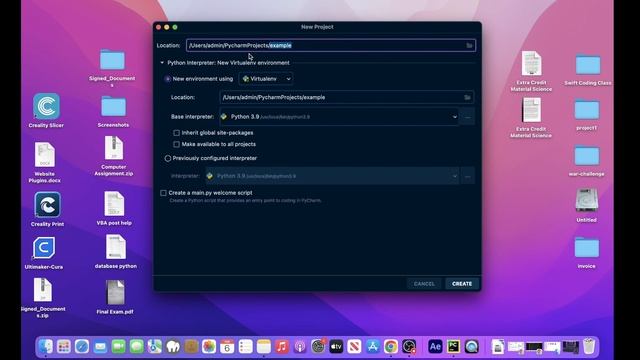Open the ellipsis button beside the disabled Interpreter dropdown
The height and width of the screenshot is (360, 640).
coord(467,176)
